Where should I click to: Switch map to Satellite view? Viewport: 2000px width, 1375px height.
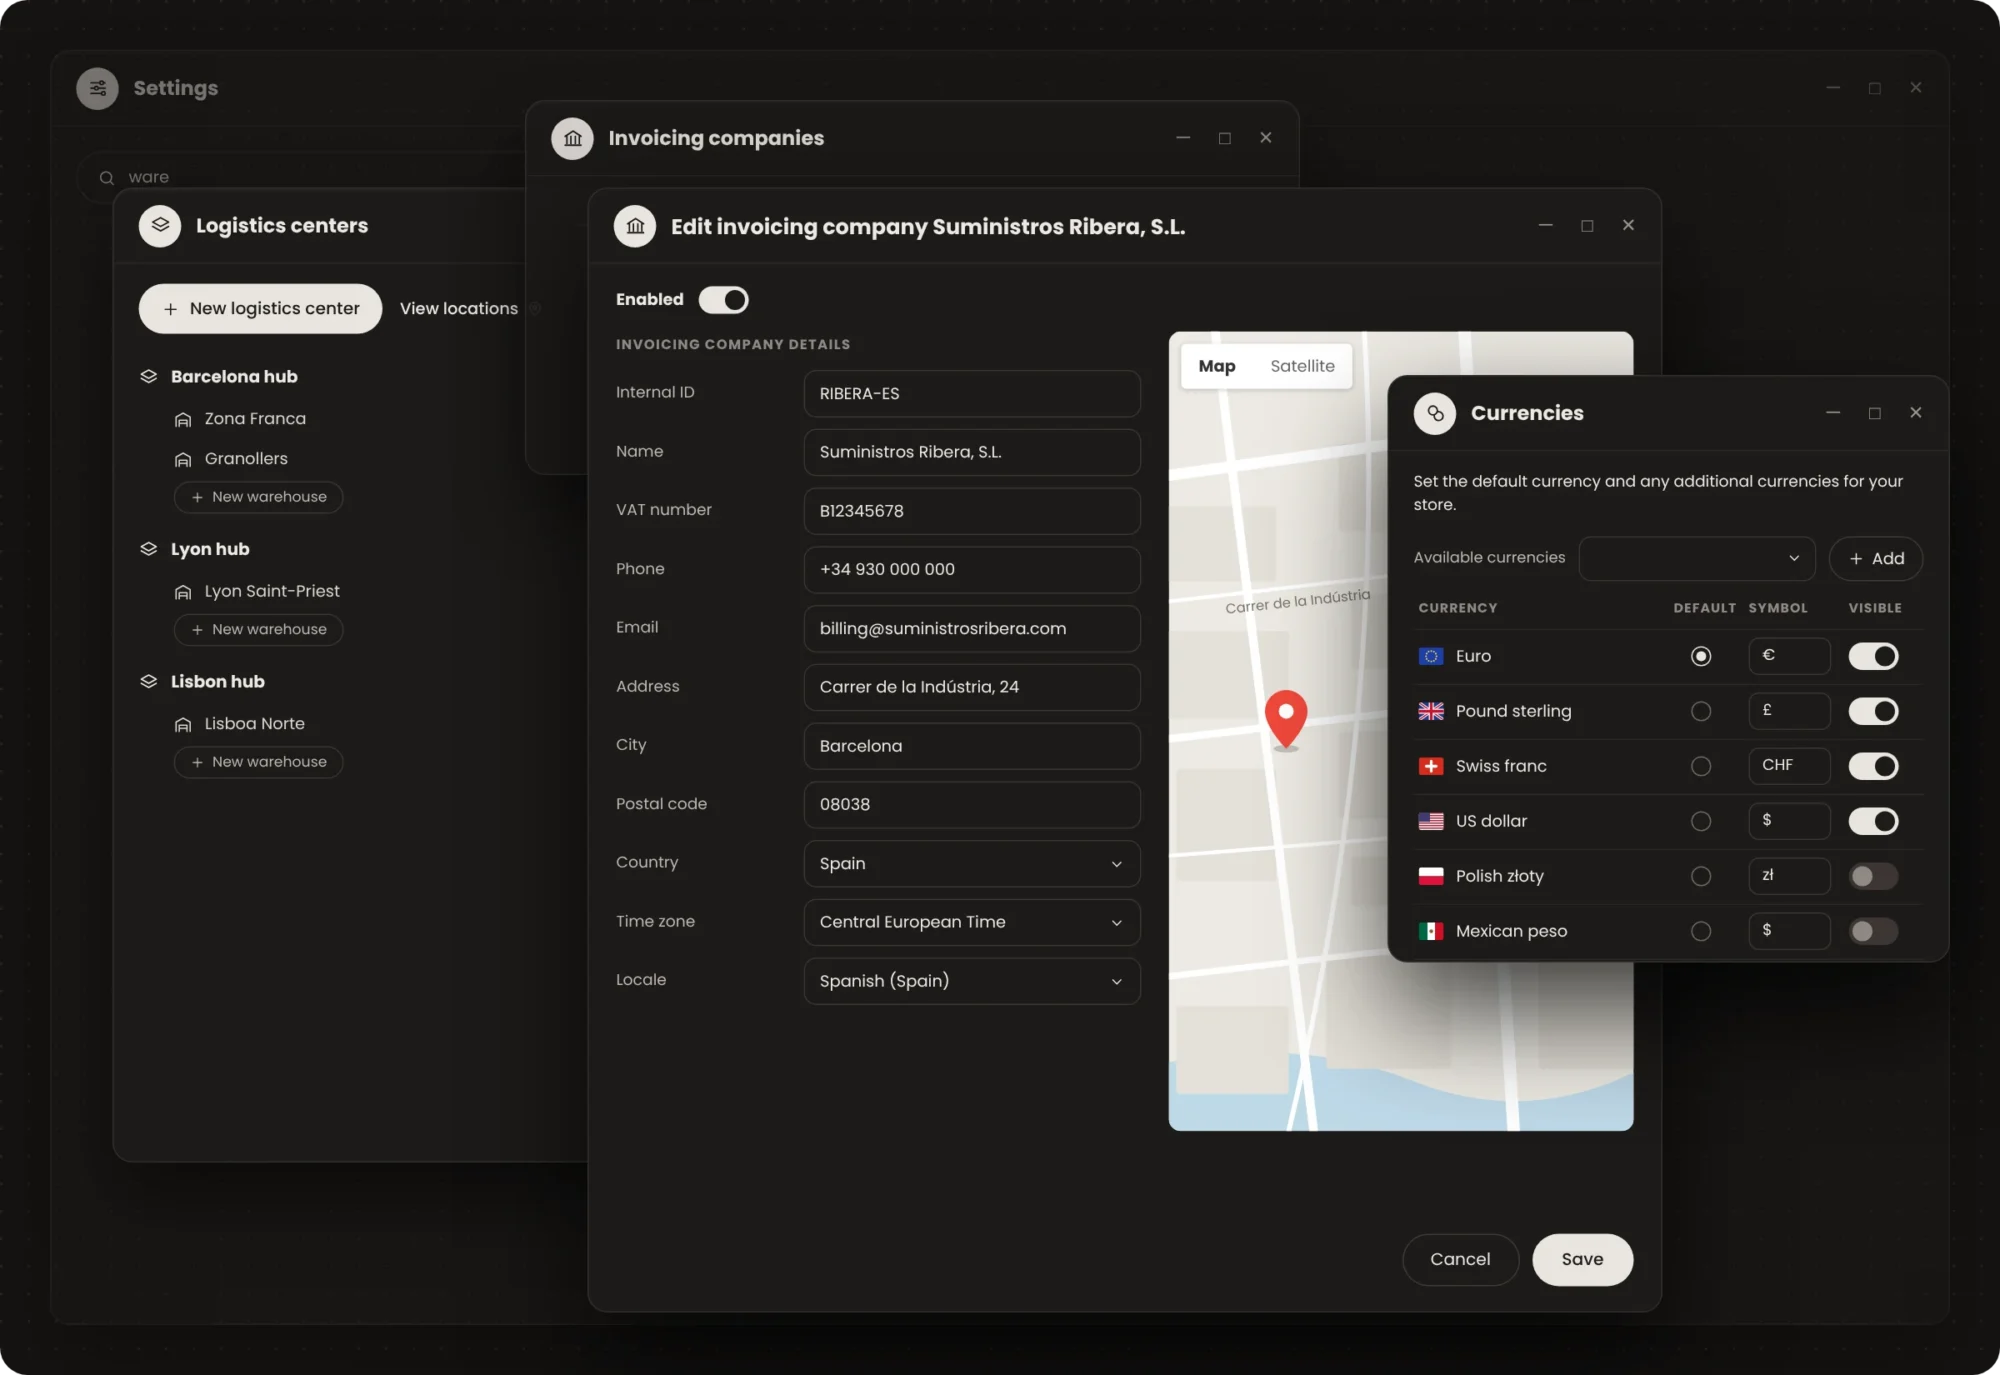coord(1302,366)
